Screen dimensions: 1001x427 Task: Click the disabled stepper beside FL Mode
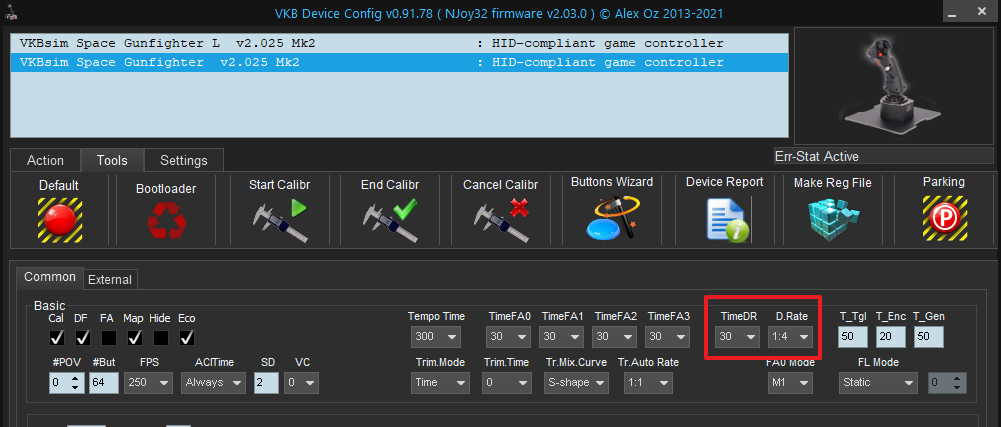(947, 382)
